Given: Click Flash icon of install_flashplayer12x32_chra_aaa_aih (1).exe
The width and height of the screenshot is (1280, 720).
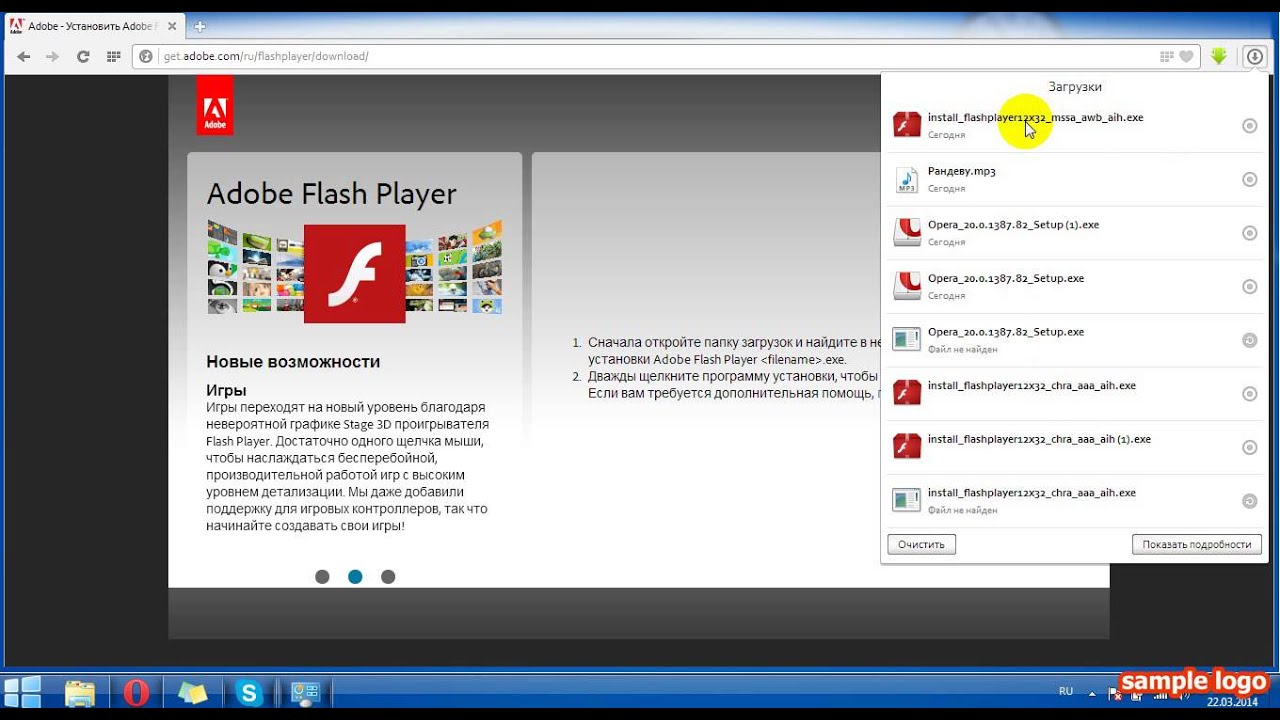Looking at the screenshot, I should pos(907,447).
